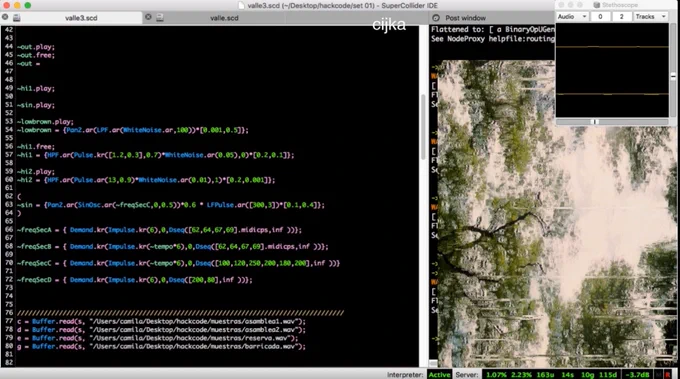Click the Stethoscope window title icon

[597, 5]
